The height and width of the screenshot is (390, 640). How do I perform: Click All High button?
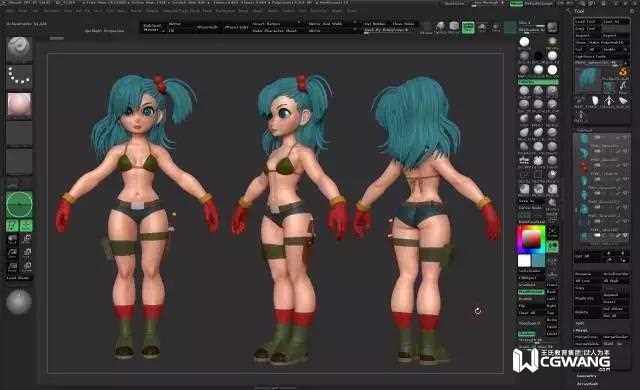pyautogui.click(x=616, y=281)
